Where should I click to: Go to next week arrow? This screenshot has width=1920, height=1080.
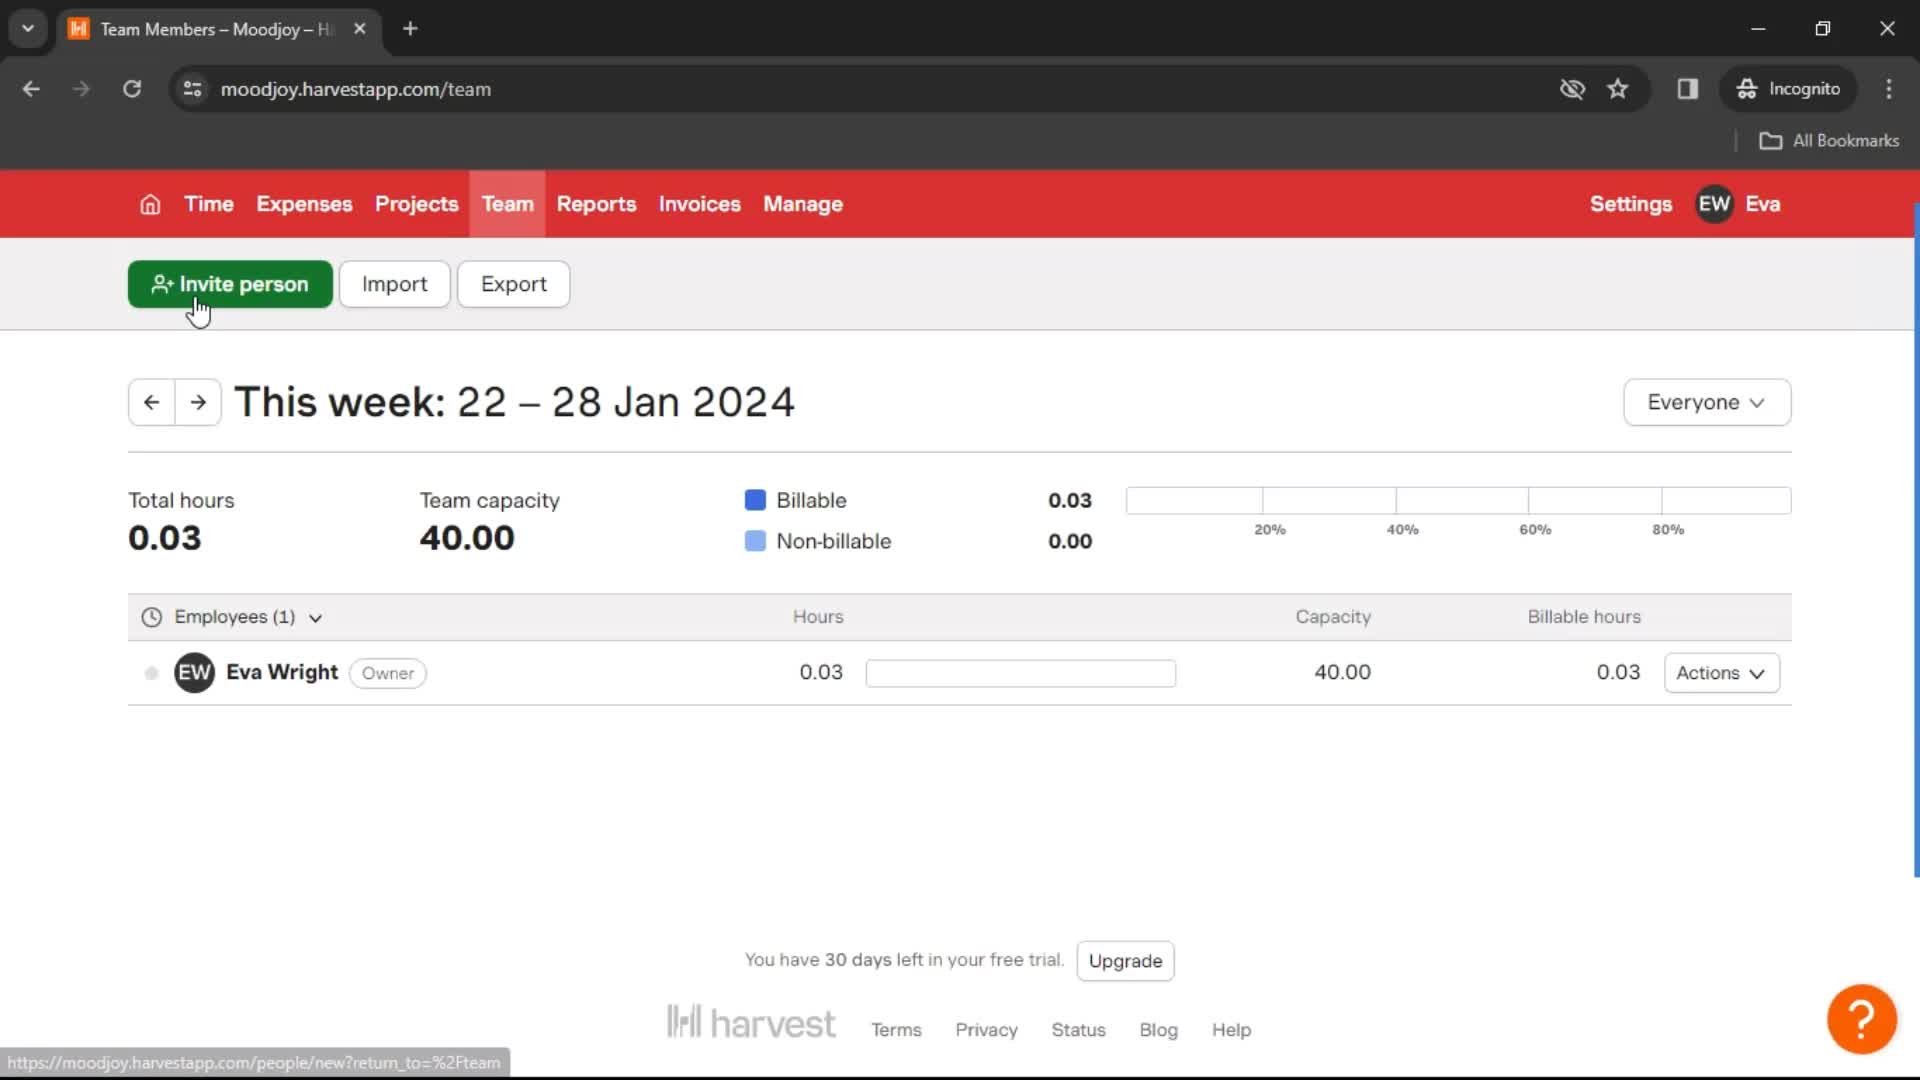tap(198, 402)
